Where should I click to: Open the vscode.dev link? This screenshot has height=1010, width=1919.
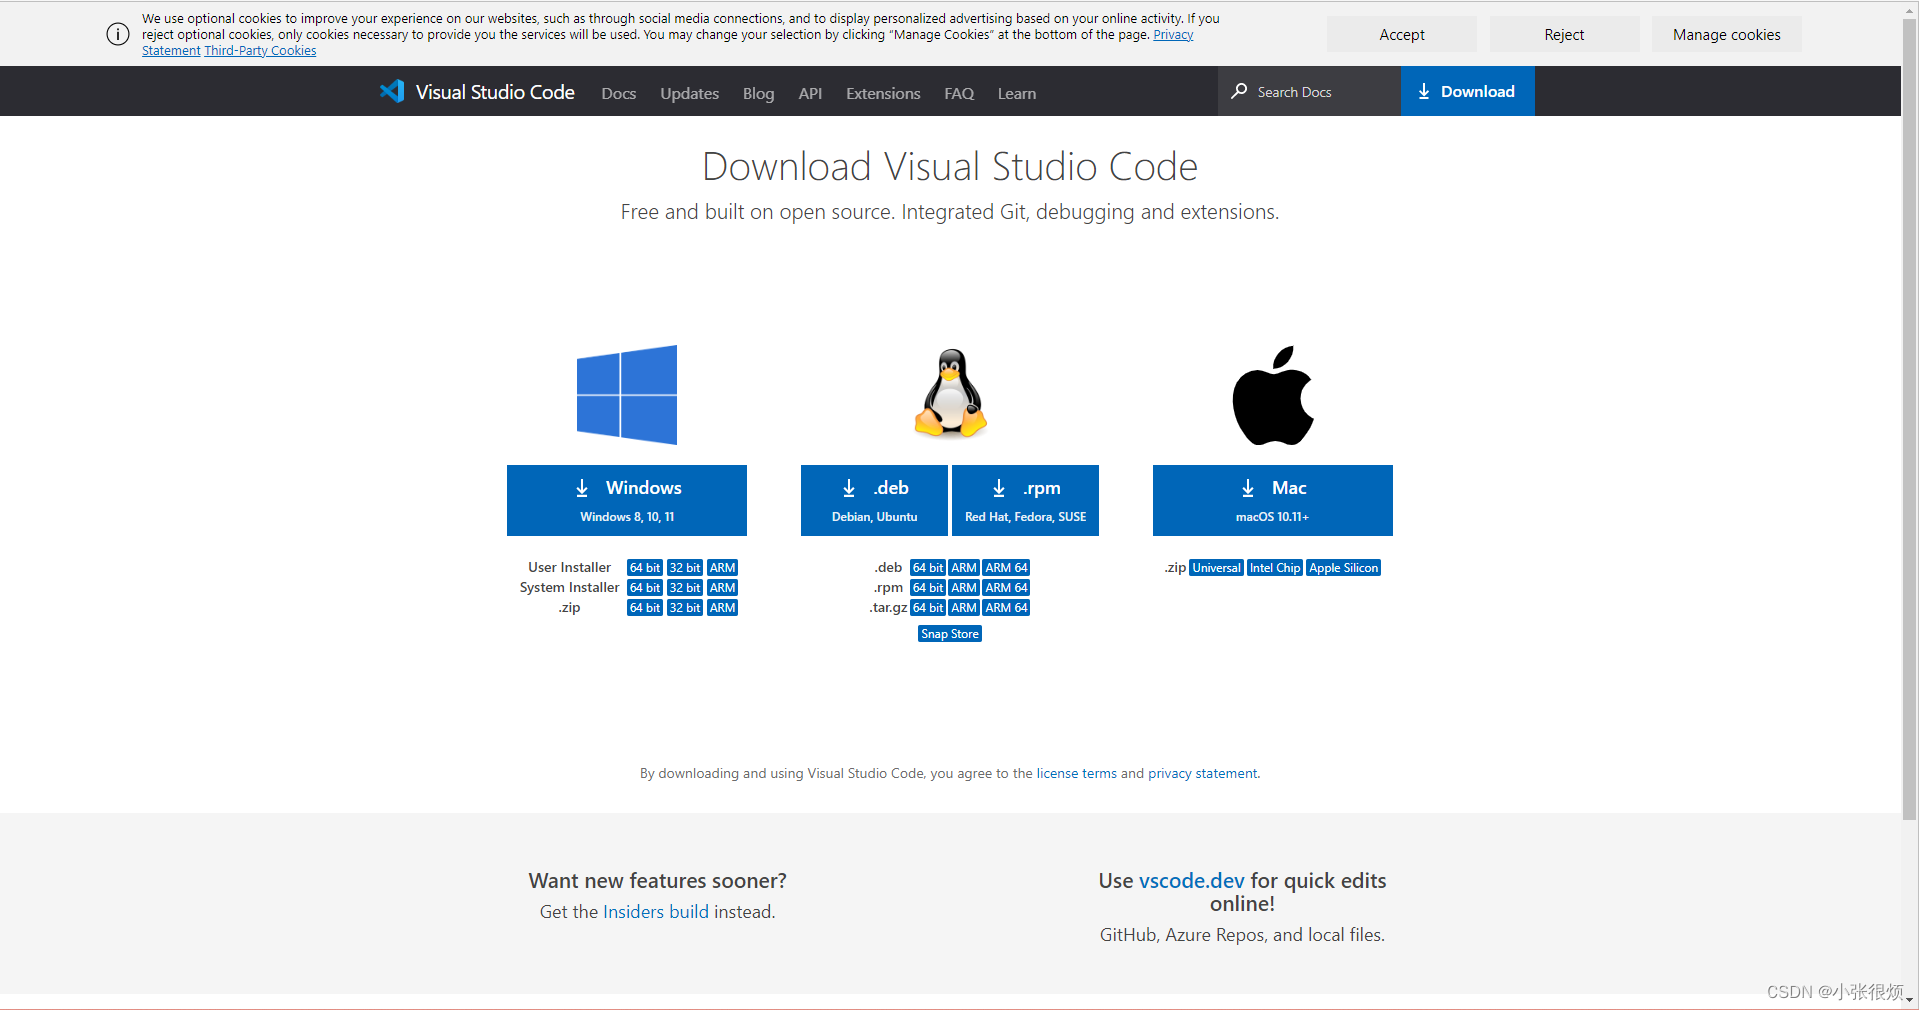(1192, 881)
